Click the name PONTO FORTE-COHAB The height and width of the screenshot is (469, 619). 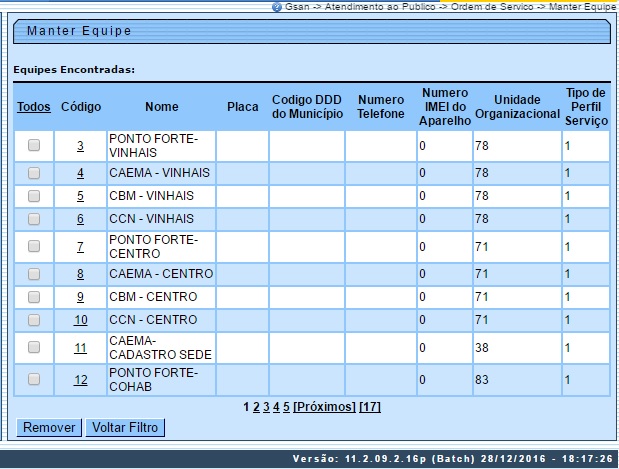[x=153, y=380]
